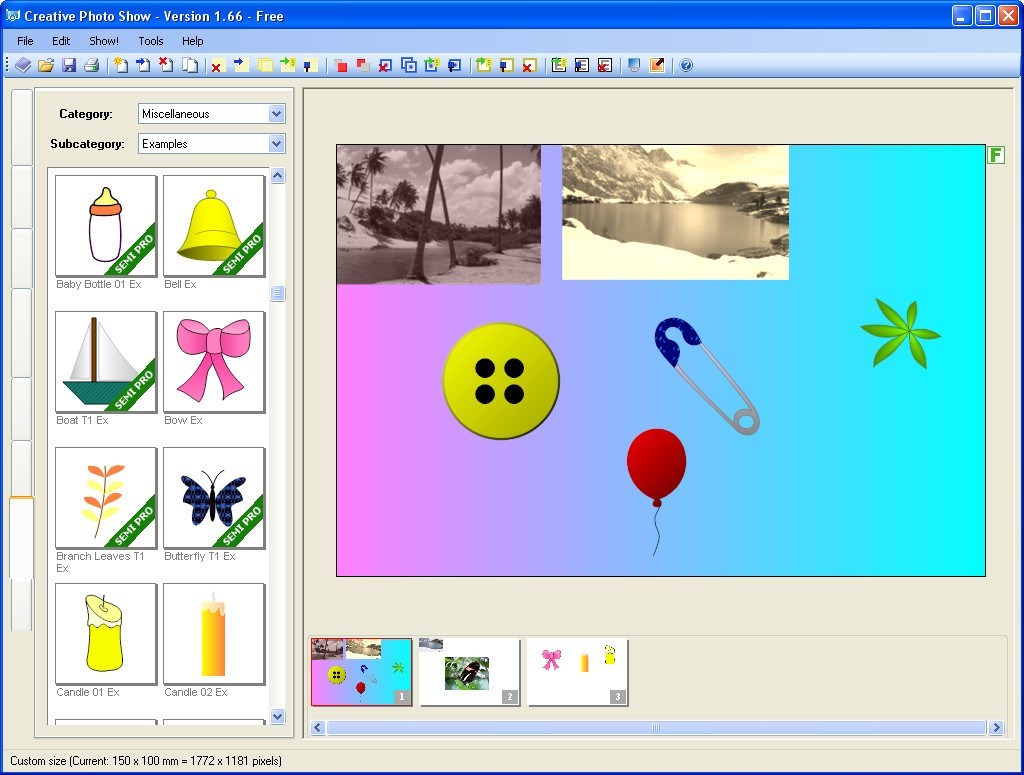This screenshot has width=1024, height=775.
Task: Click the open folder toolbar icon
Action: (x=46, y=65)
